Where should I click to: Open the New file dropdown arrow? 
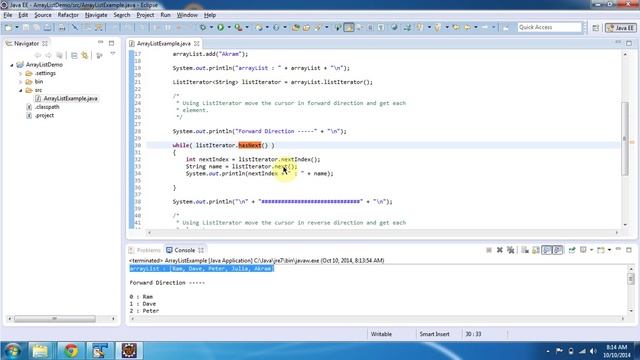pos(17,27)
